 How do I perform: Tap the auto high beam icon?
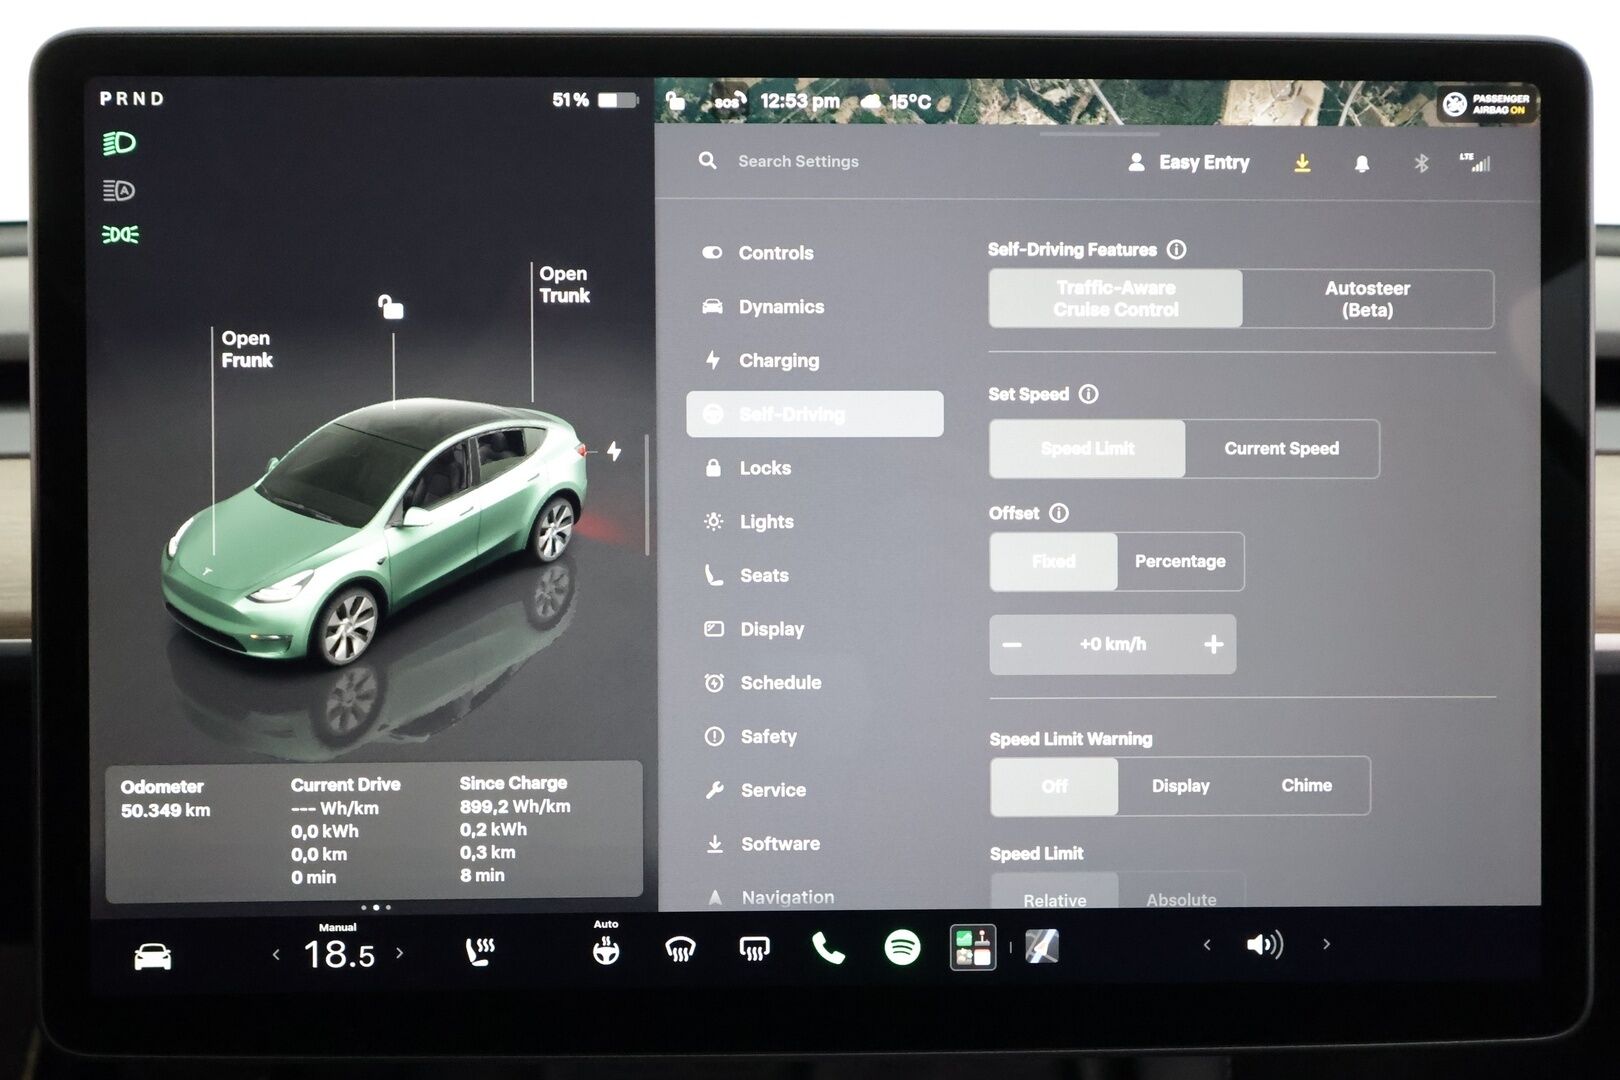pos(119,190)
